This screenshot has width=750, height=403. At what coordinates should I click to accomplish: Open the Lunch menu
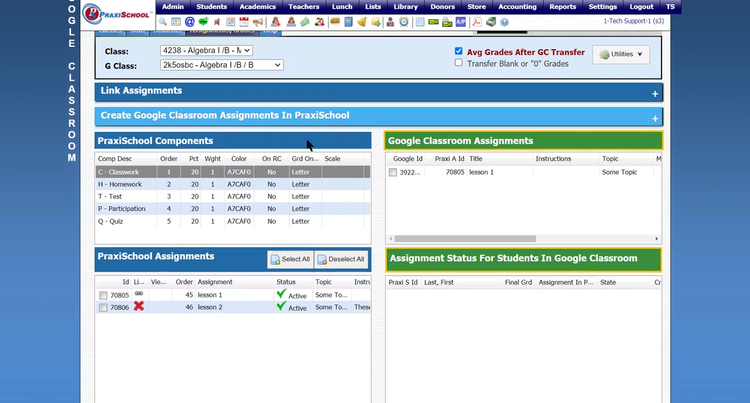pos(342,7)
